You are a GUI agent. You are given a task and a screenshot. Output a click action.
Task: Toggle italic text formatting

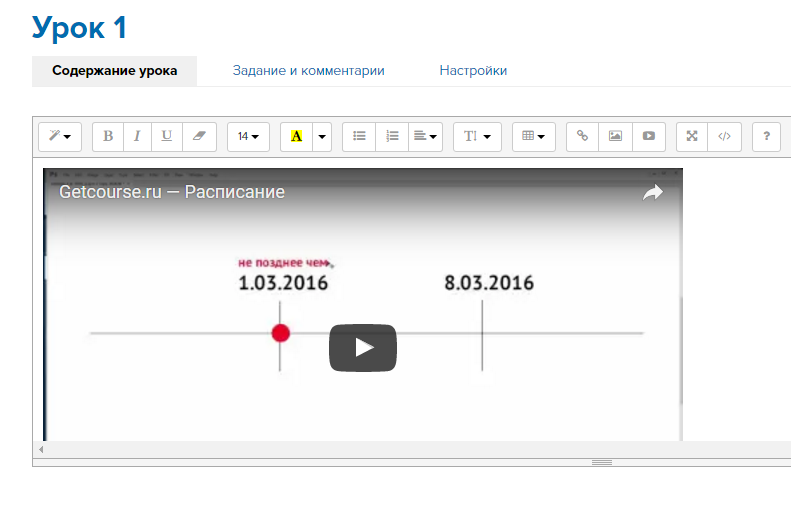point(137,136)
